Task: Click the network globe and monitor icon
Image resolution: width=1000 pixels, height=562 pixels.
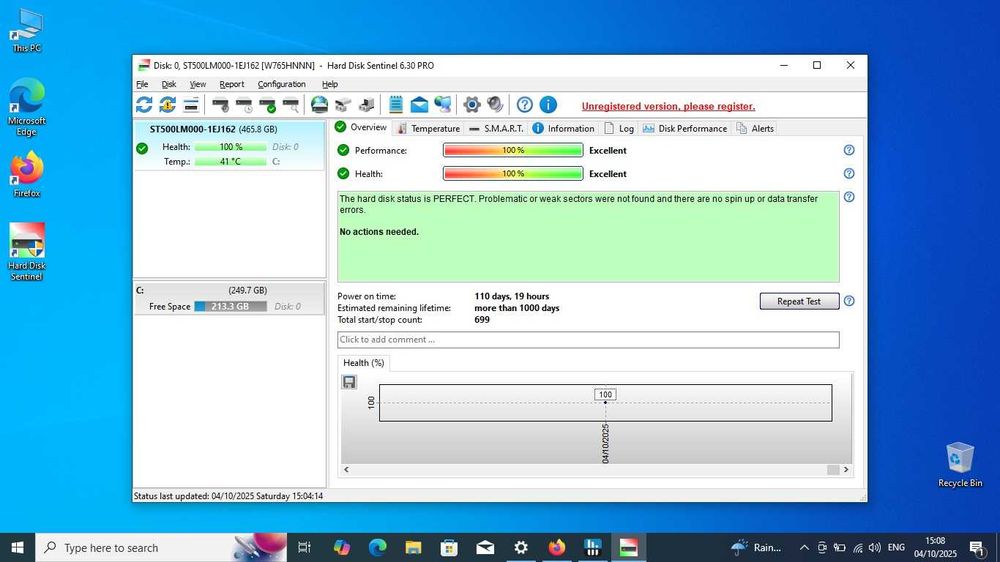Action: pos(443,105)
